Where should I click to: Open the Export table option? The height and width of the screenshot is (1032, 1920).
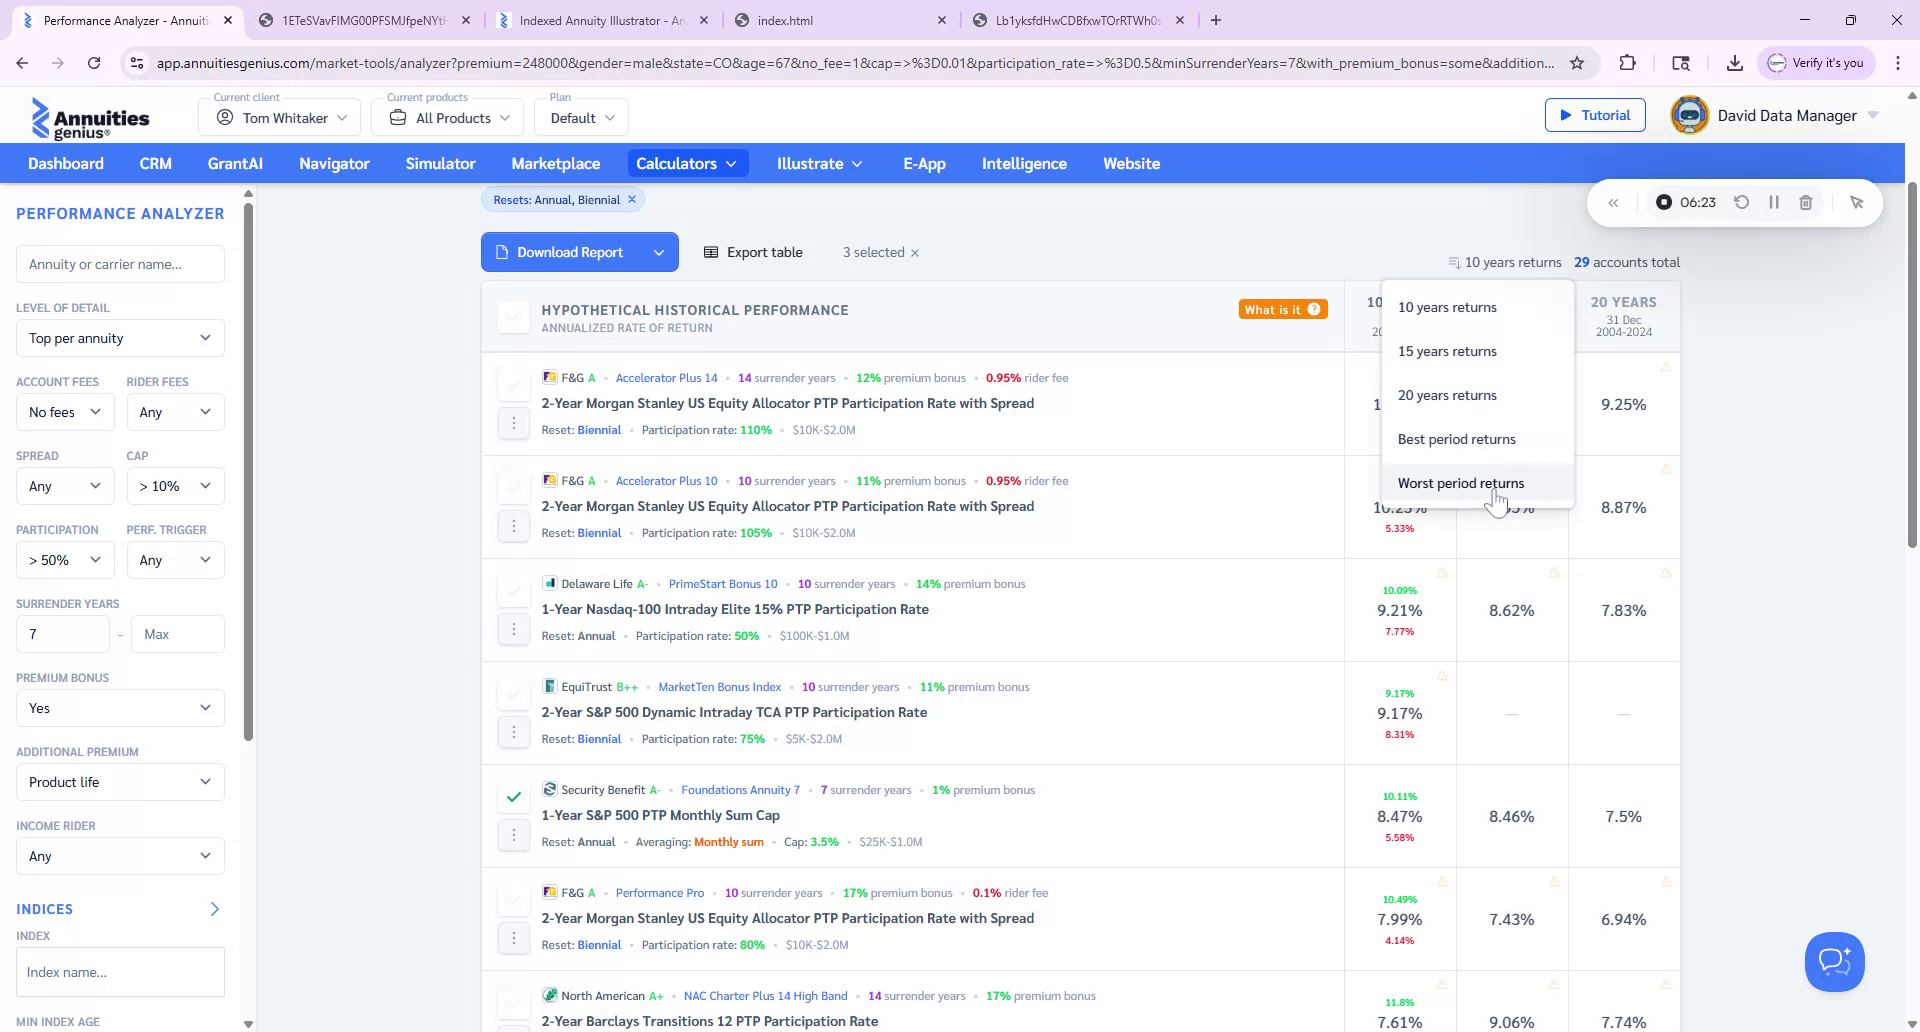753,252
